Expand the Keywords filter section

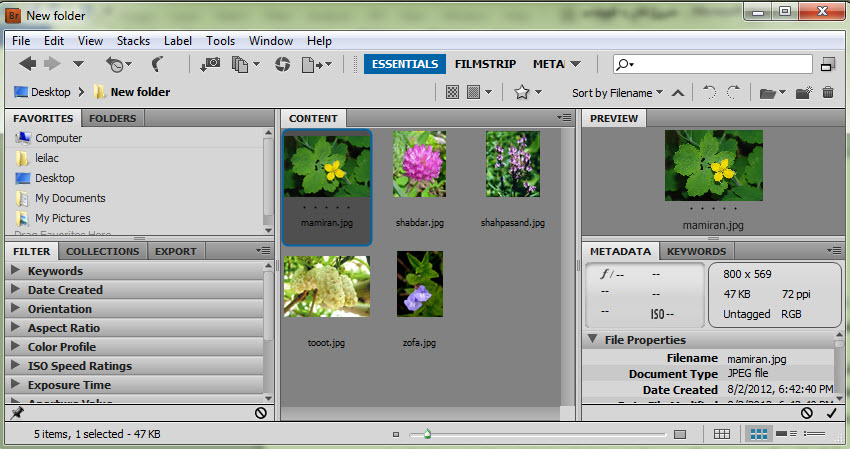[x=16, y=271]
